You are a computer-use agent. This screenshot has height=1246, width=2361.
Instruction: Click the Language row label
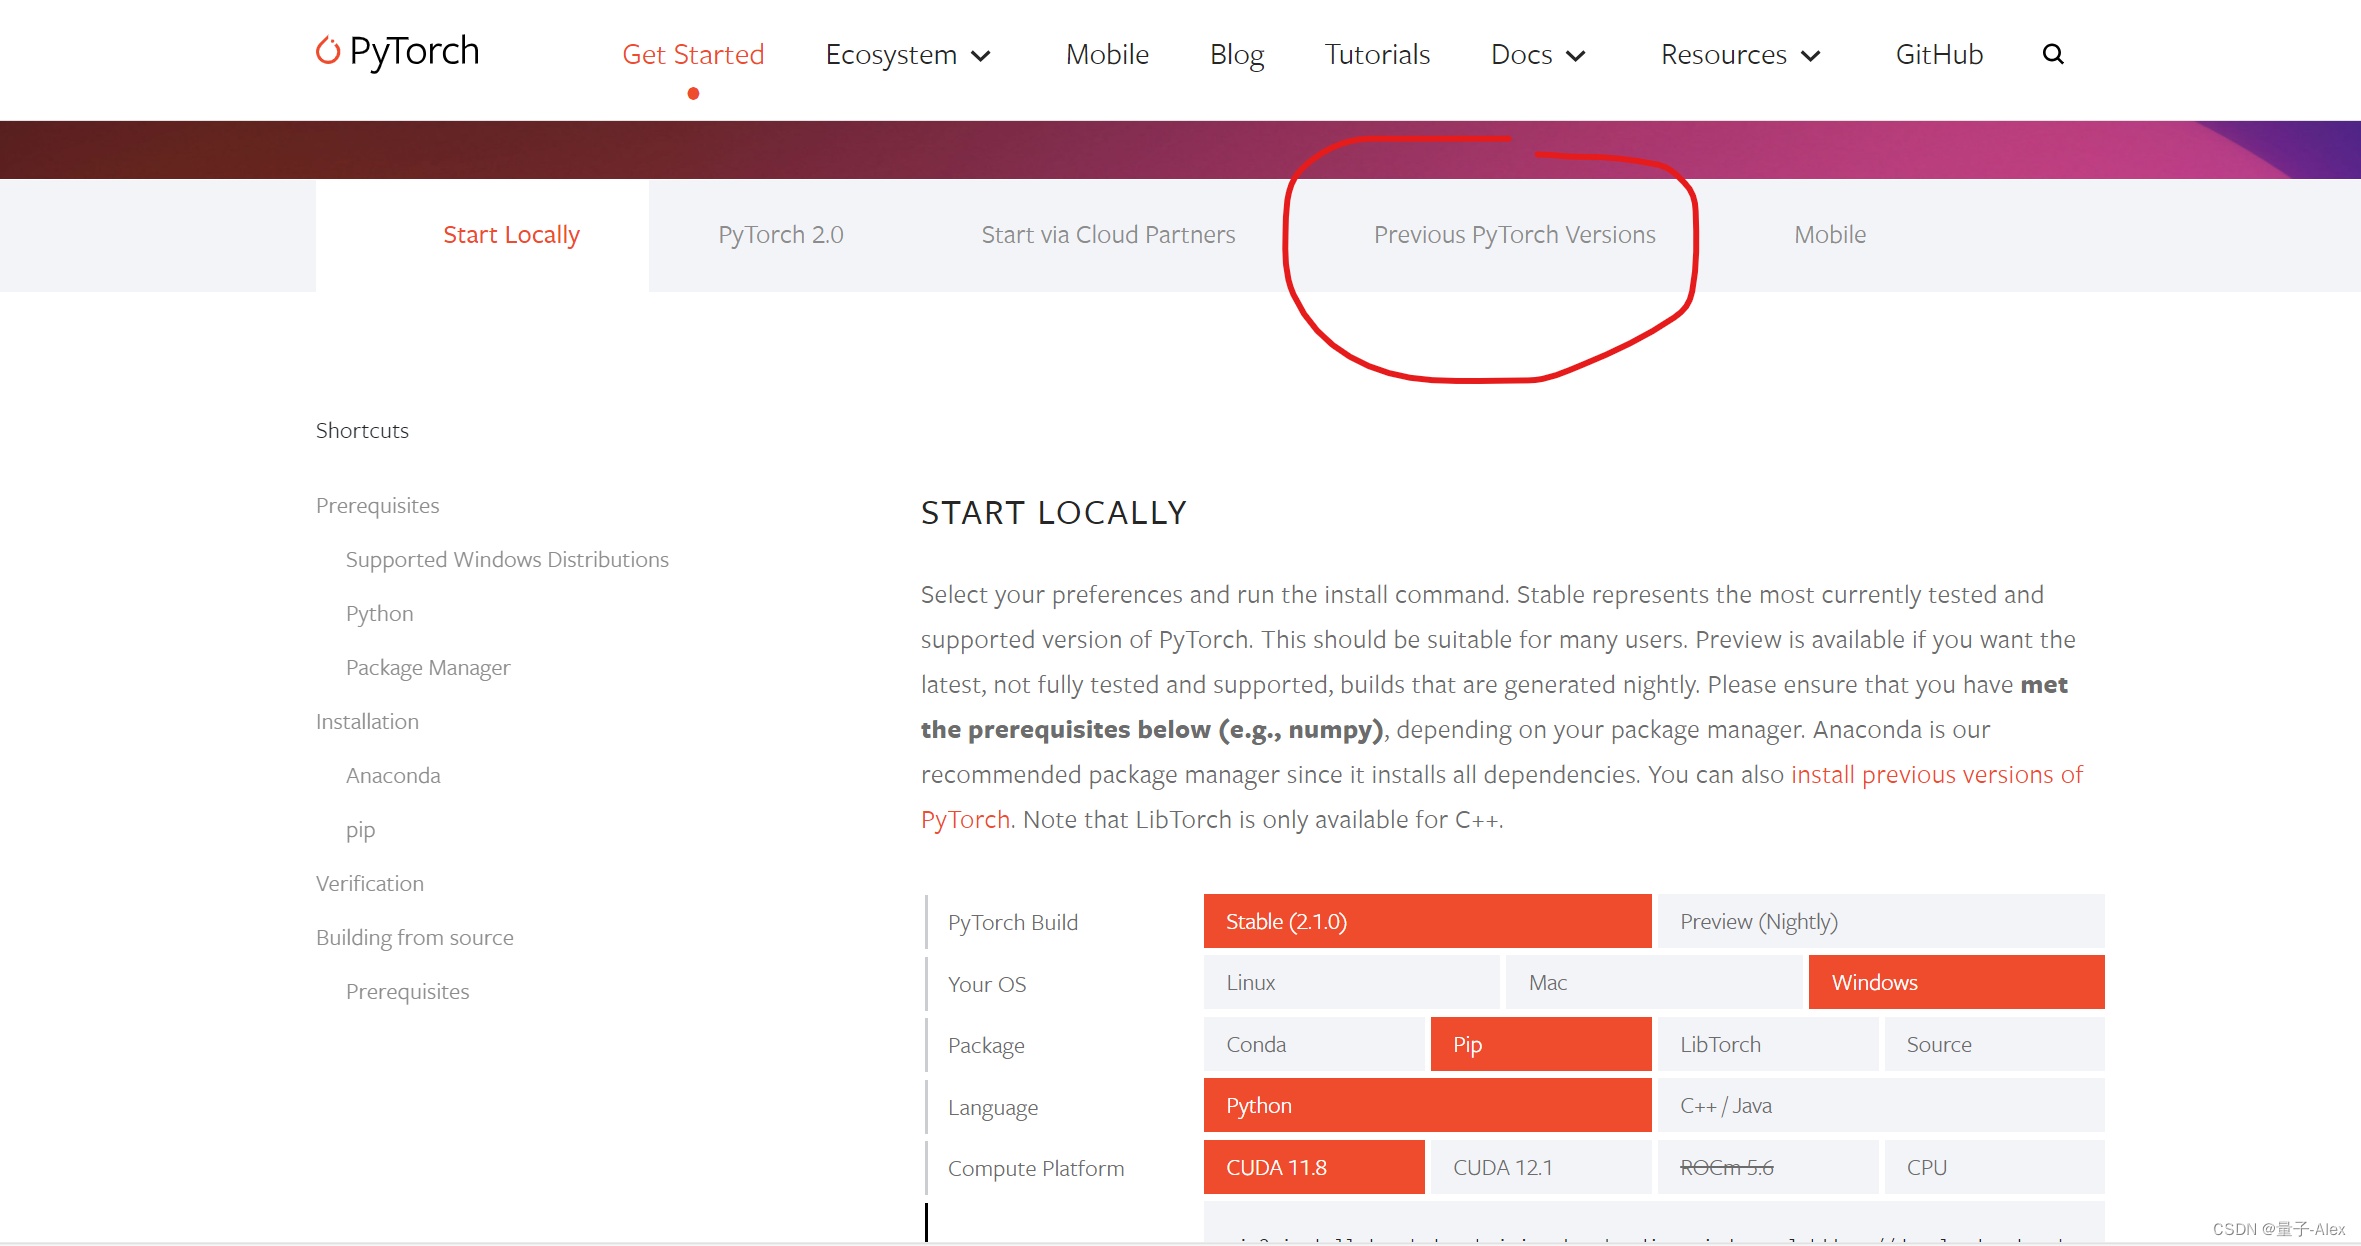coord(993,1108)
